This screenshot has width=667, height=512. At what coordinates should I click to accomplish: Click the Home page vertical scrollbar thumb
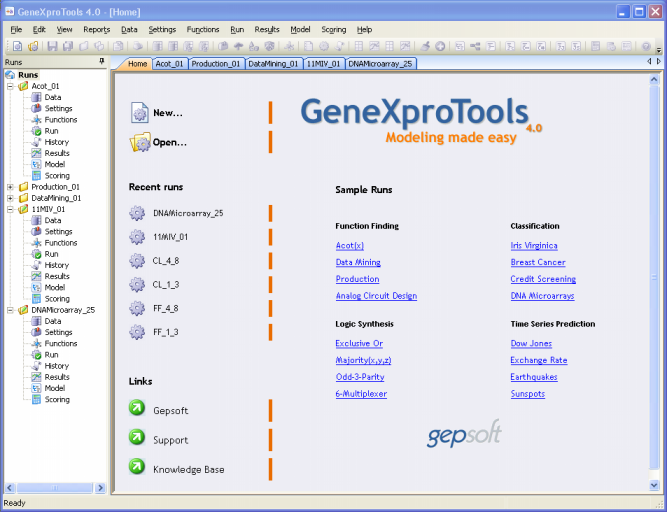point(654,277)
